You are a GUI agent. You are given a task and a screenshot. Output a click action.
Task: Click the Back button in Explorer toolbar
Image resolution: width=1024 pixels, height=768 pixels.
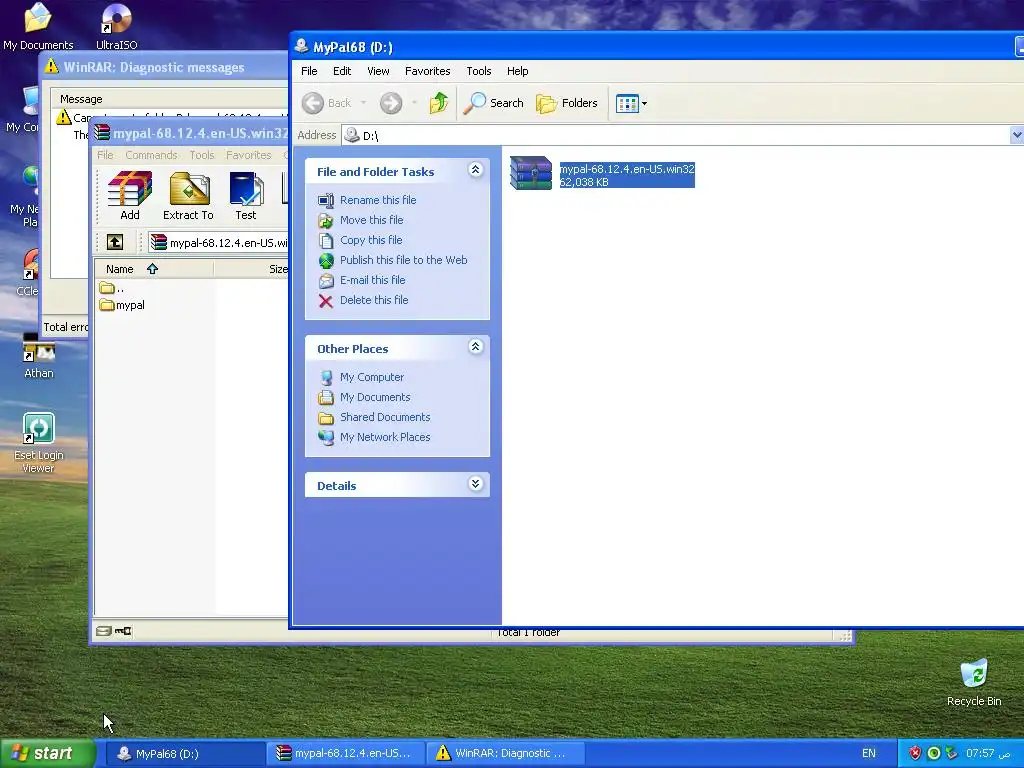(x=327, y=103)
